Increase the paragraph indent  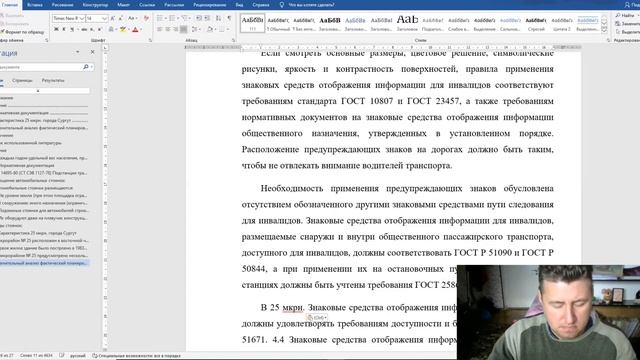point(207,18)
